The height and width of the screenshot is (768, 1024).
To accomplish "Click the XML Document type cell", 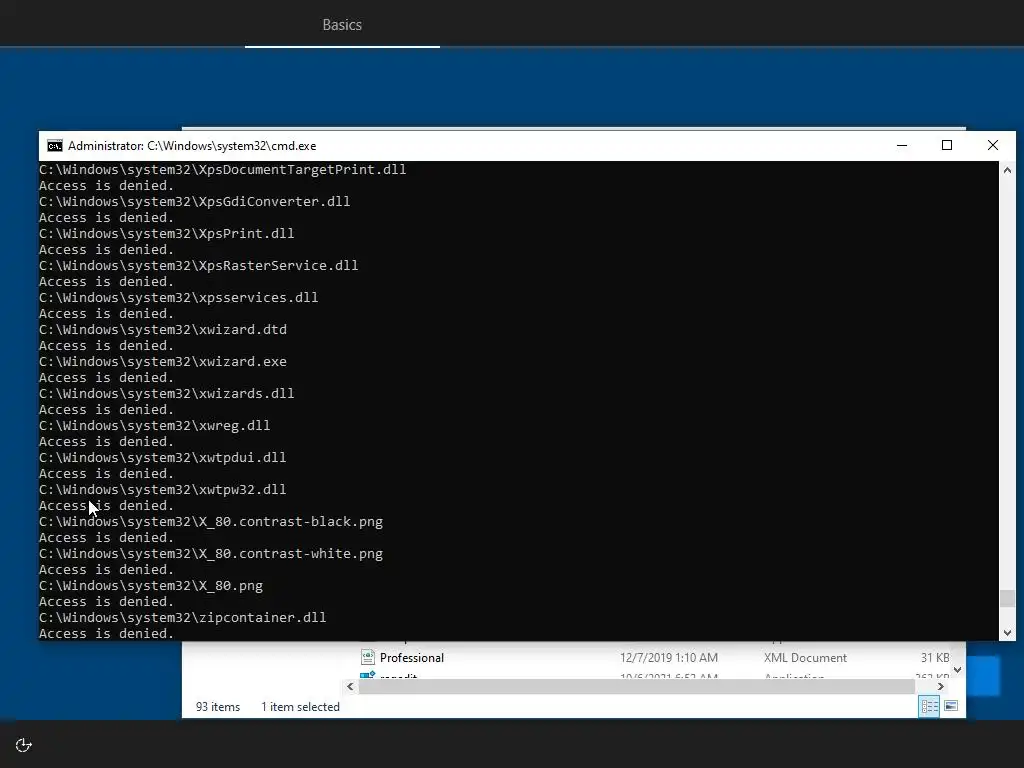I will pyautogui.click(x=805, y=658).
